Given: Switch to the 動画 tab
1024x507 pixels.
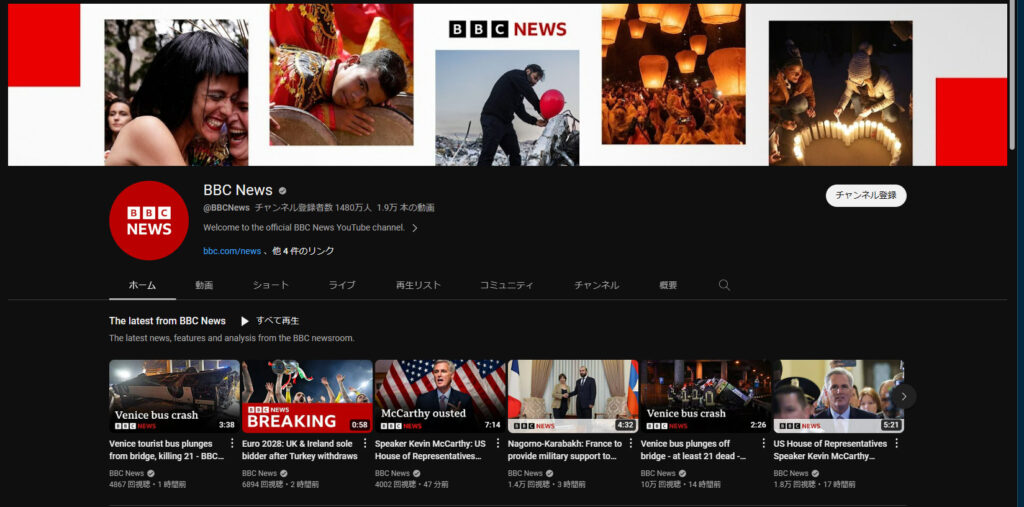Looking at the screenshot, I should pyautogui.click(x=204, y=285).
